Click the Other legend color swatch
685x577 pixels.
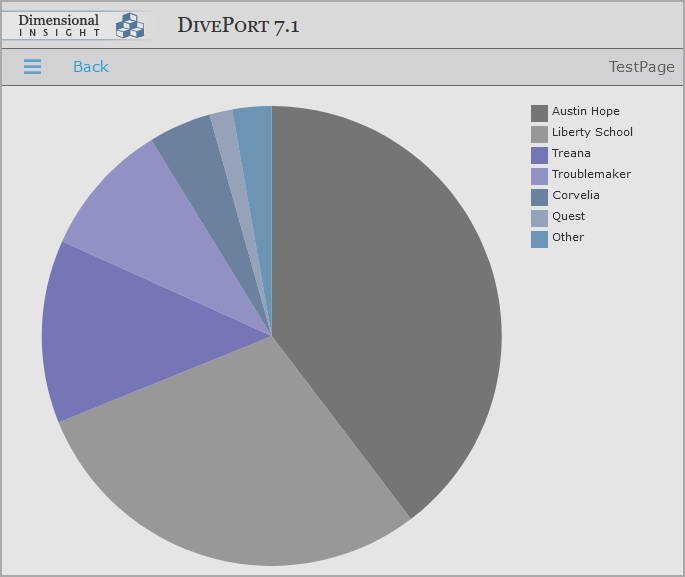click(539, 239)
